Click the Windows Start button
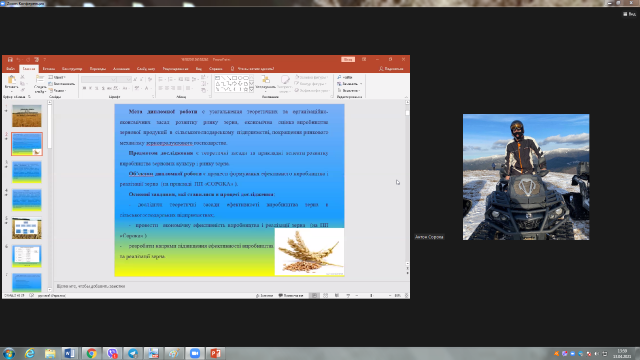 (x=9, y=353)
